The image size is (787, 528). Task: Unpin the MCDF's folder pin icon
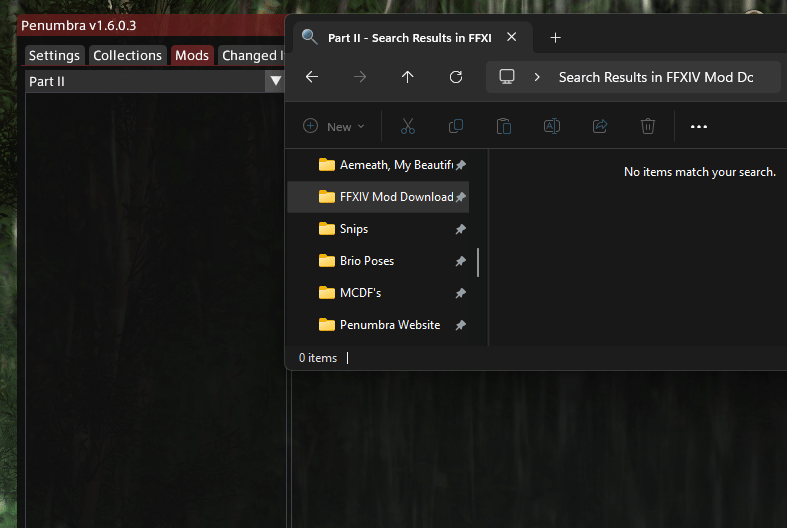pos(460,293)
